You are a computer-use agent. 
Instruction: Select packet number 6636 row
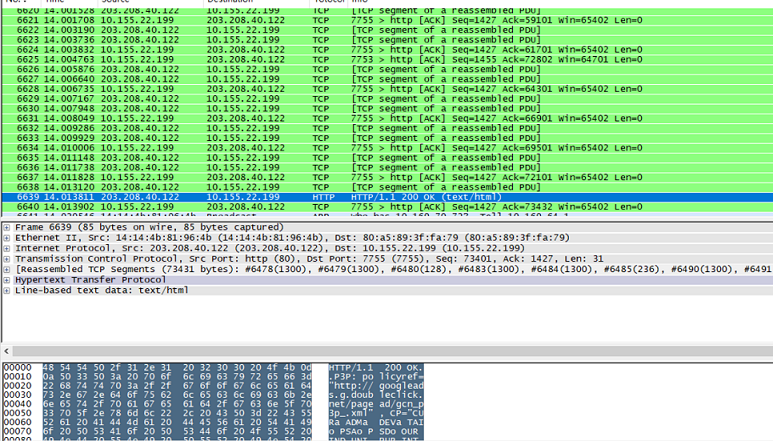tap(387, 168)
